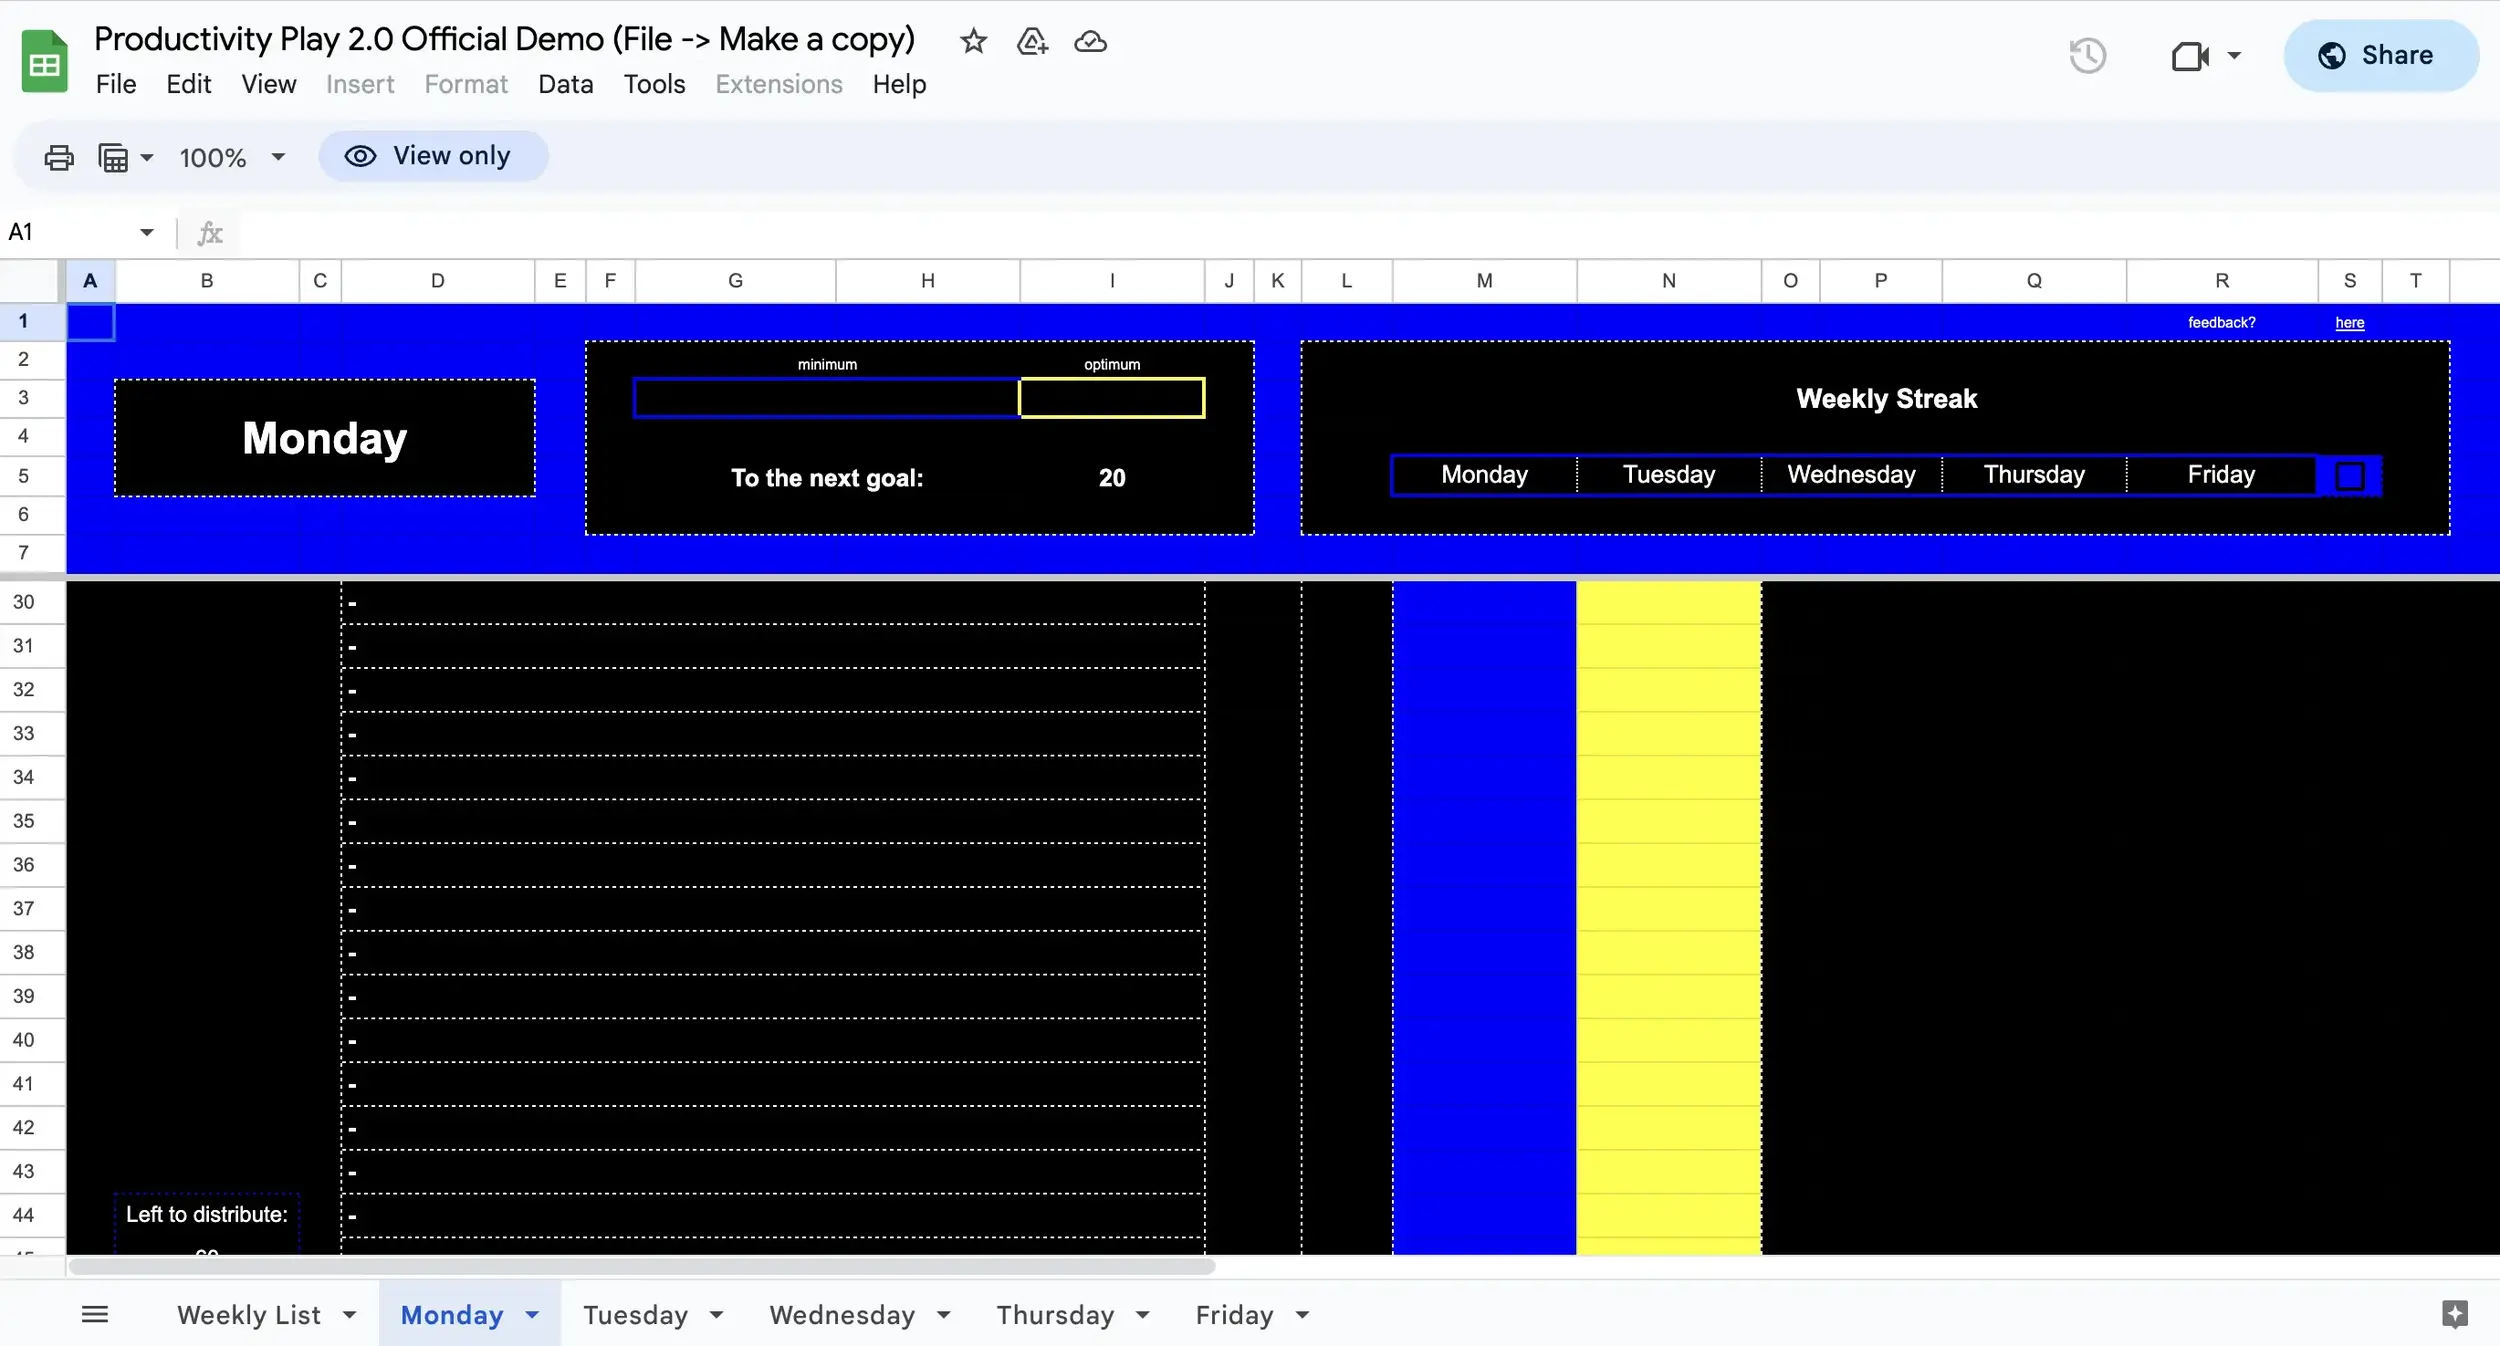Click 'Left to distribute:' label
2500x1346 pixels.
pos(207,1215)
